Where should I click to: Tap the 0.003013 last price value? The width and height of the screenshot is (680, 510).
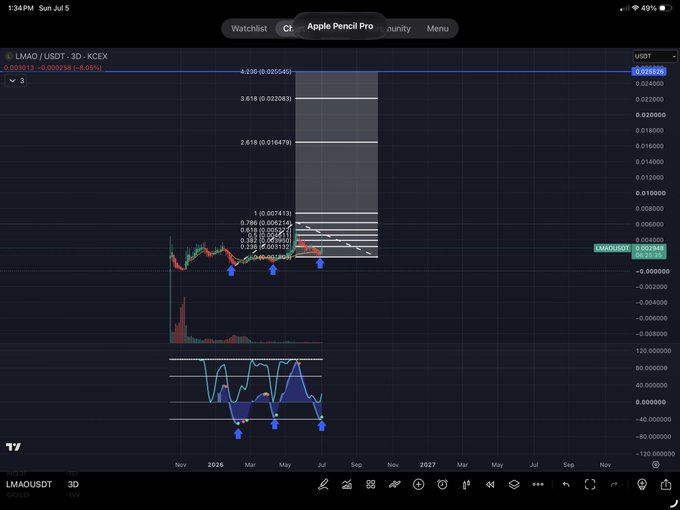(x=19, y=68)
